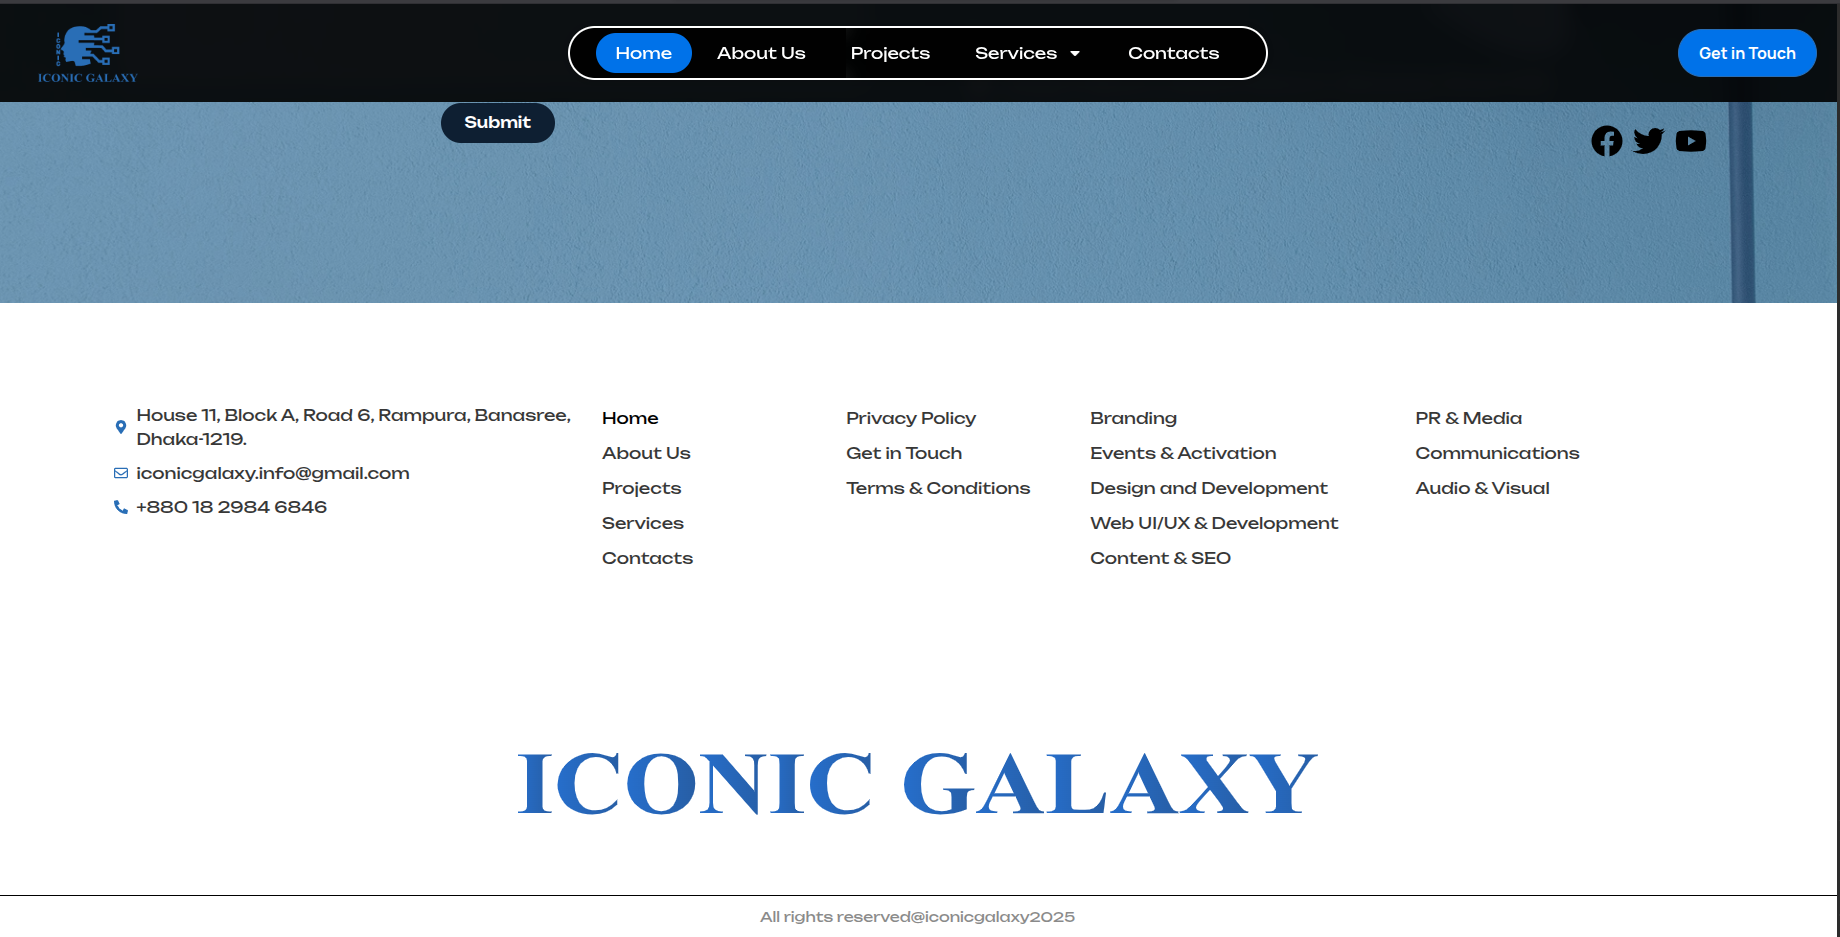The image size is (1840, 937).
Task: Open the Privacy Policy footer link
Action: point(910,418)
